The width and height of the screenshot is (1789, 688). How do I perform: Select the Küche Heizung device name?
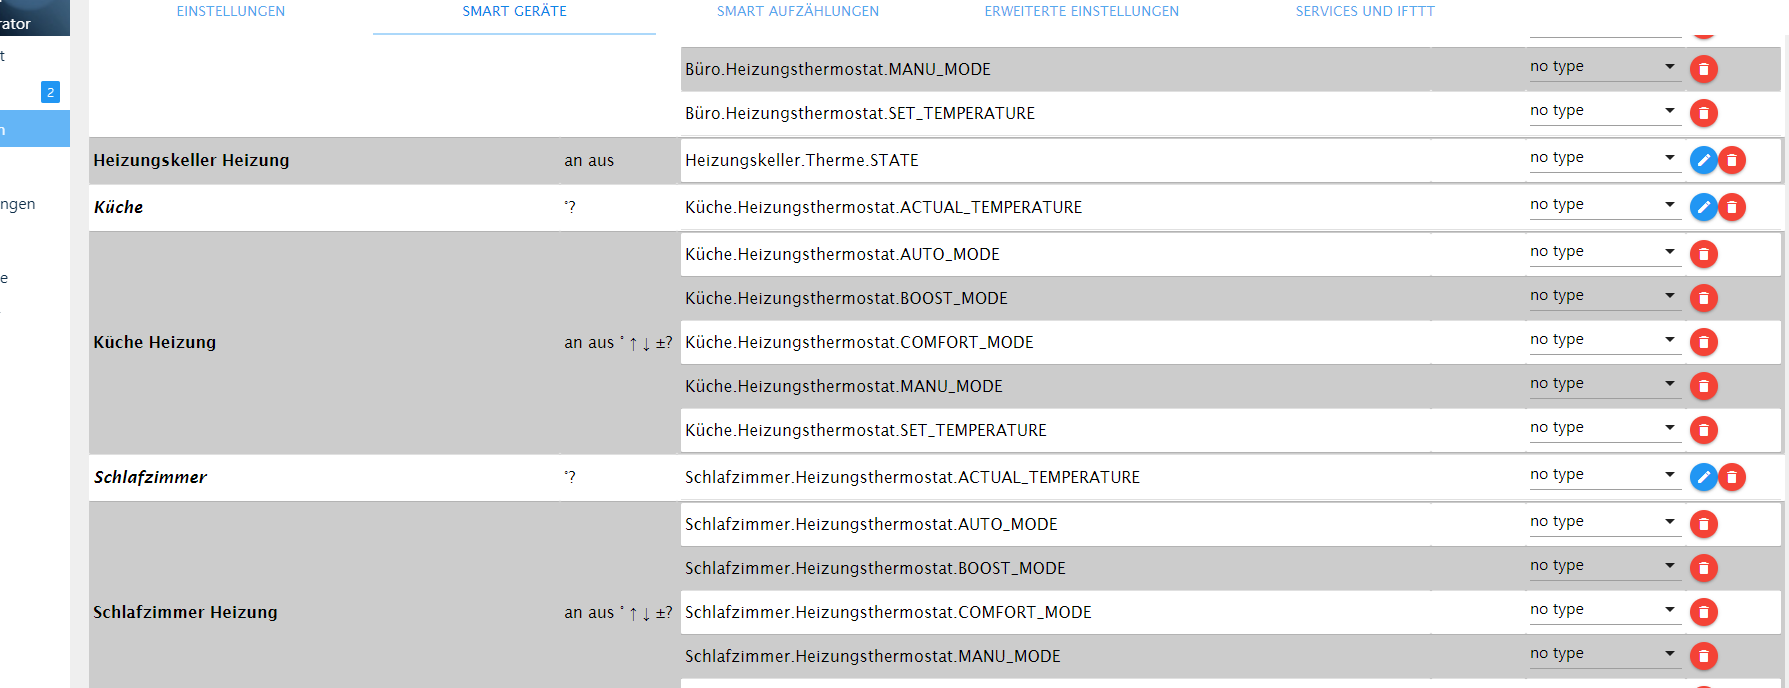click(155, 342)
